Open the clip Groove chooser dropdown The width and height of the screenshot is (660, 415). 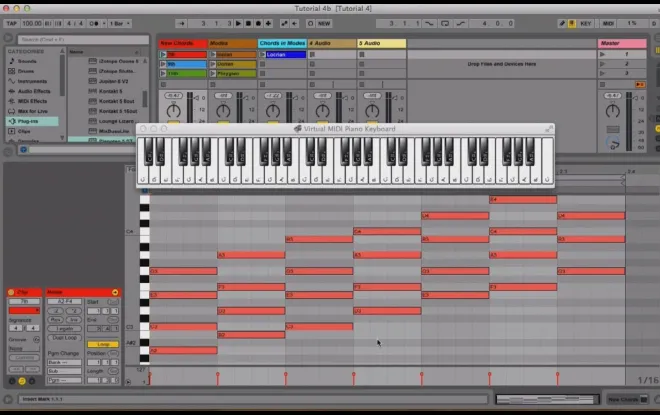24,349
